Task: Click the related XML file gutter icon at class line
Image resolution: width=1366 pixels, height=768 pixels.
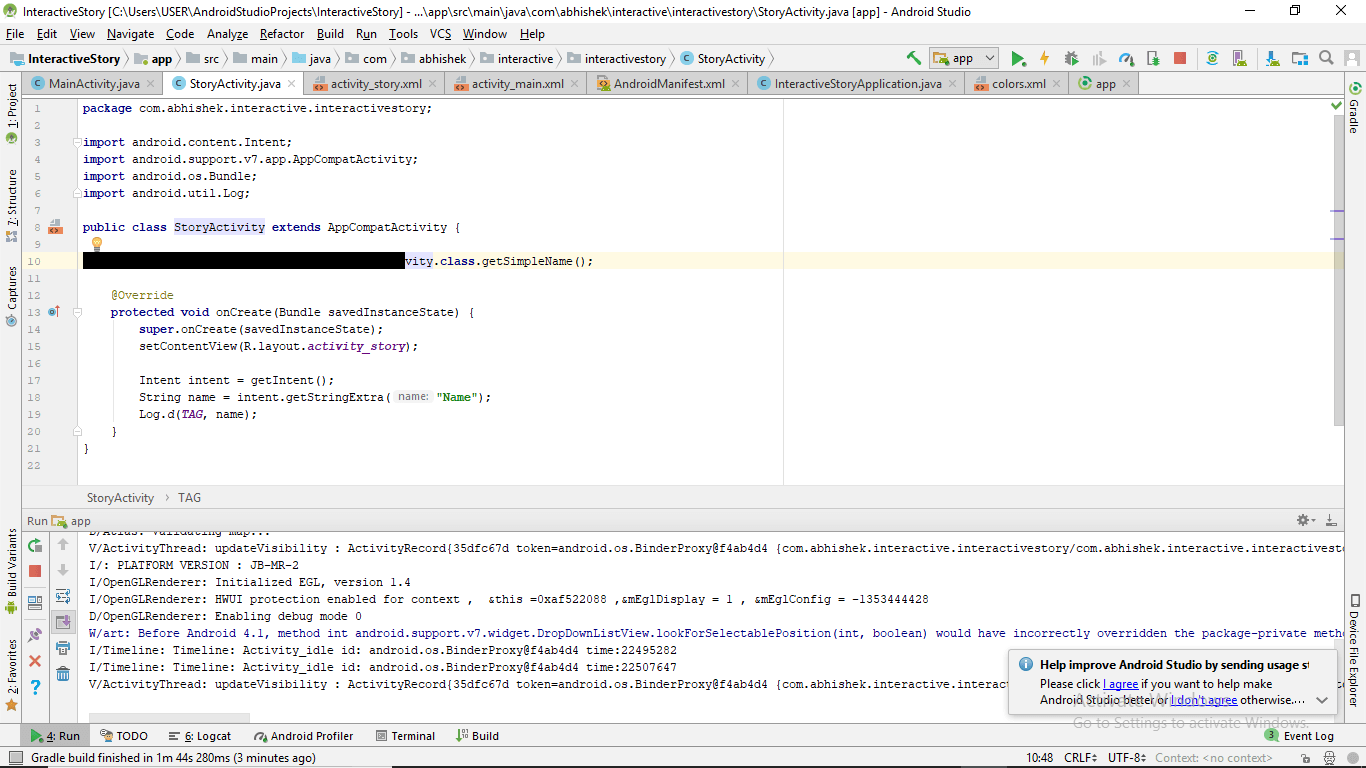Action: tap(56, 228)
